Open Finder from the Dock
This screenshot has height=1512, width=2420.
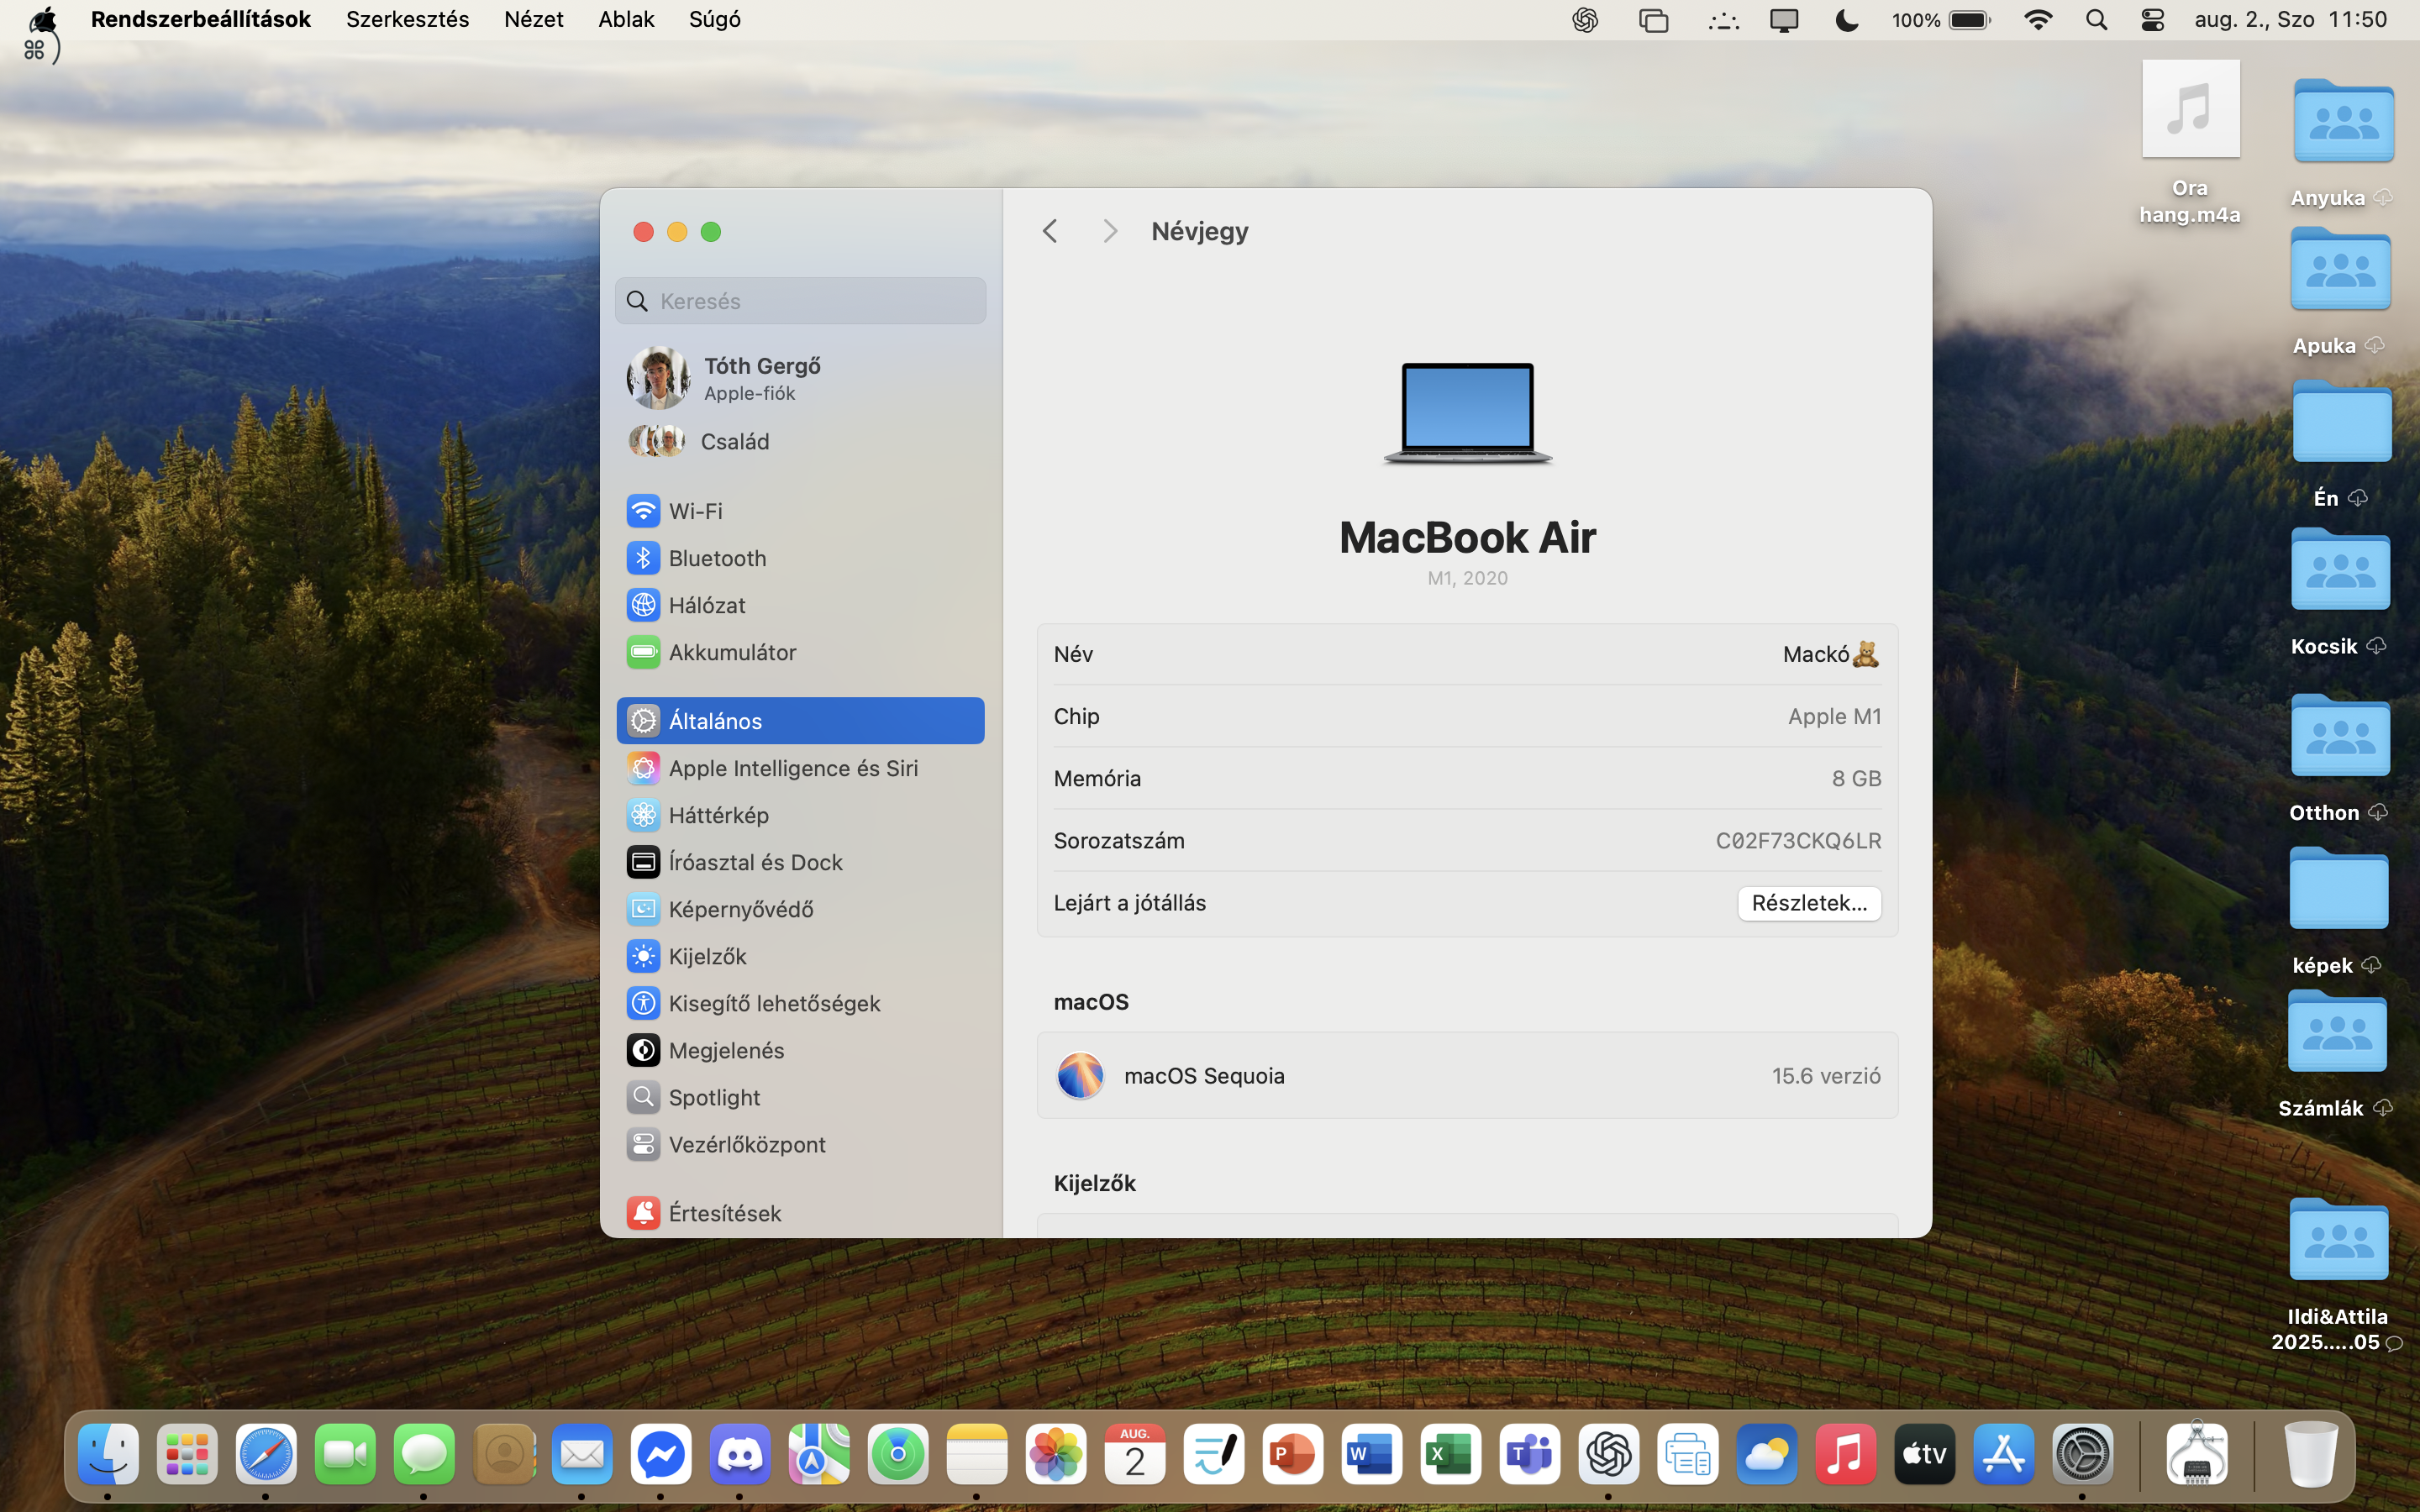(108, 1455)
